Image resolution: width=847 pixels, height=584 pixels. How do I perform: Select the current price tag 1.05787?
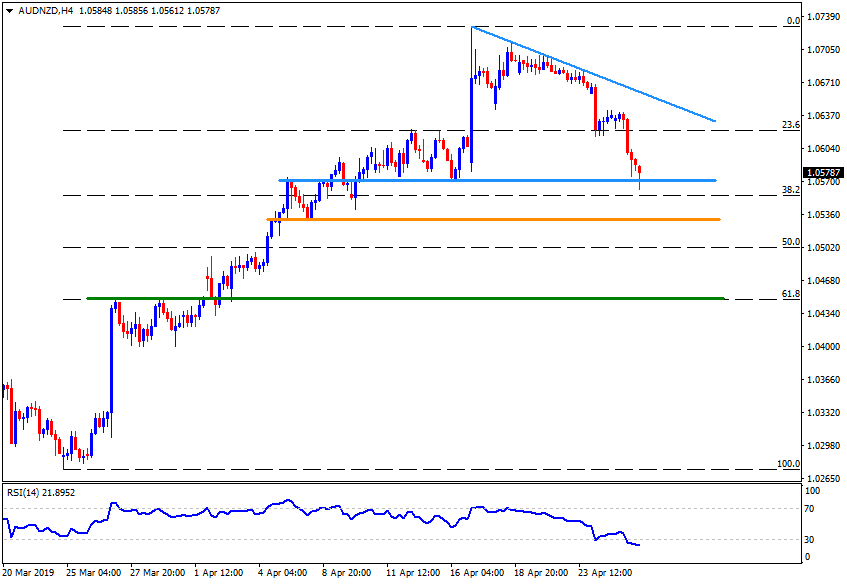[823, 173]
